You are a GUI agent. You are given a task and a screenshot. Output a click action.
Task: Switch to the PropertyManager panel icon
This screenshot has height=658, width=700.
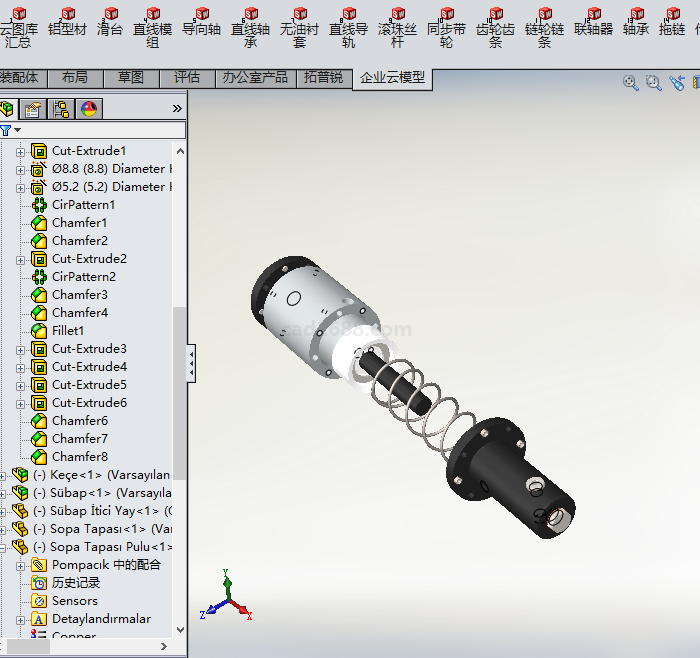click(x=34, y=109)
